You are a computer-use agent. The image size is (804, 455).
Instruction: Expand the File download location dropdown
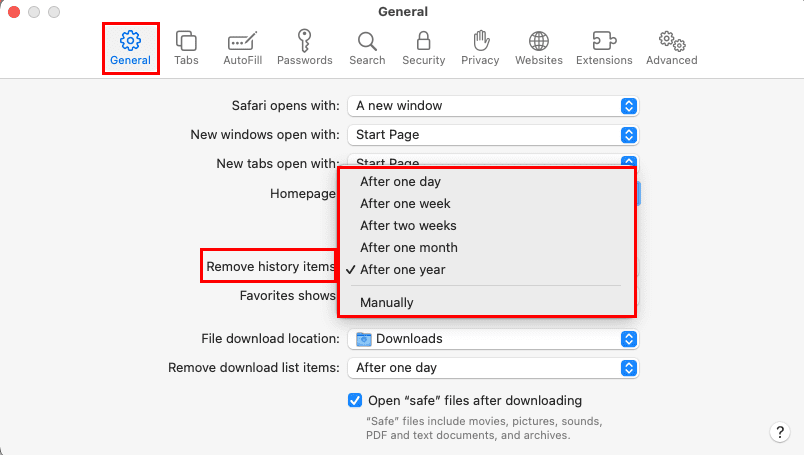(493, 339)
